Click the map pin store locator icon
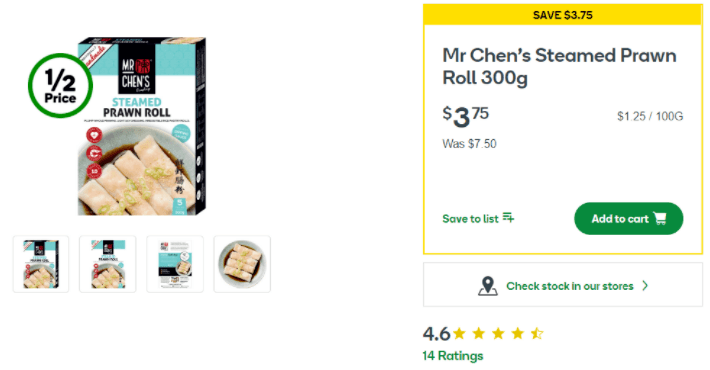 click(488, 286)
